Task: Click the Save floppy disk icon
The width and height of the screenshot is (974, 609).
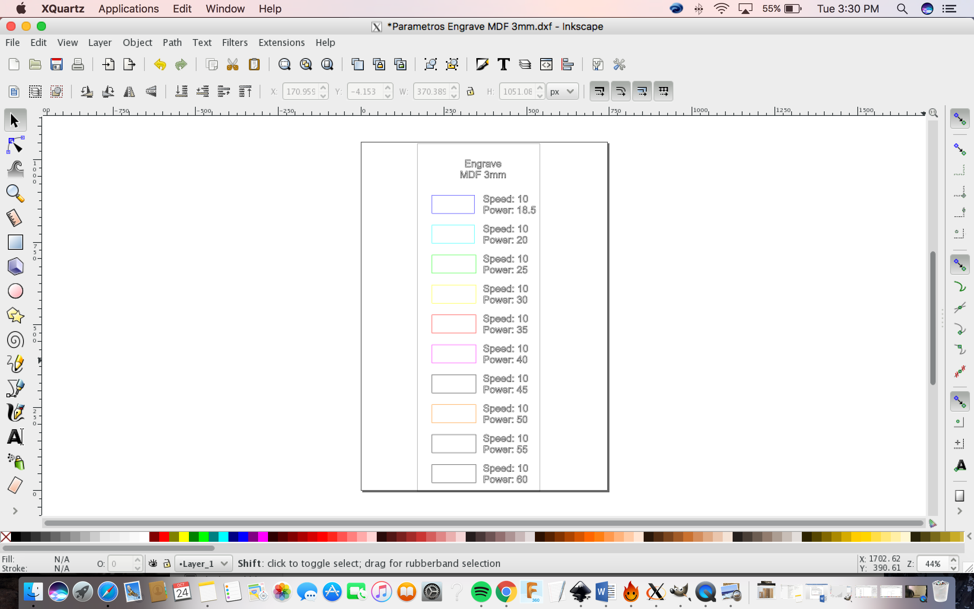Action: tap(57, 65)
